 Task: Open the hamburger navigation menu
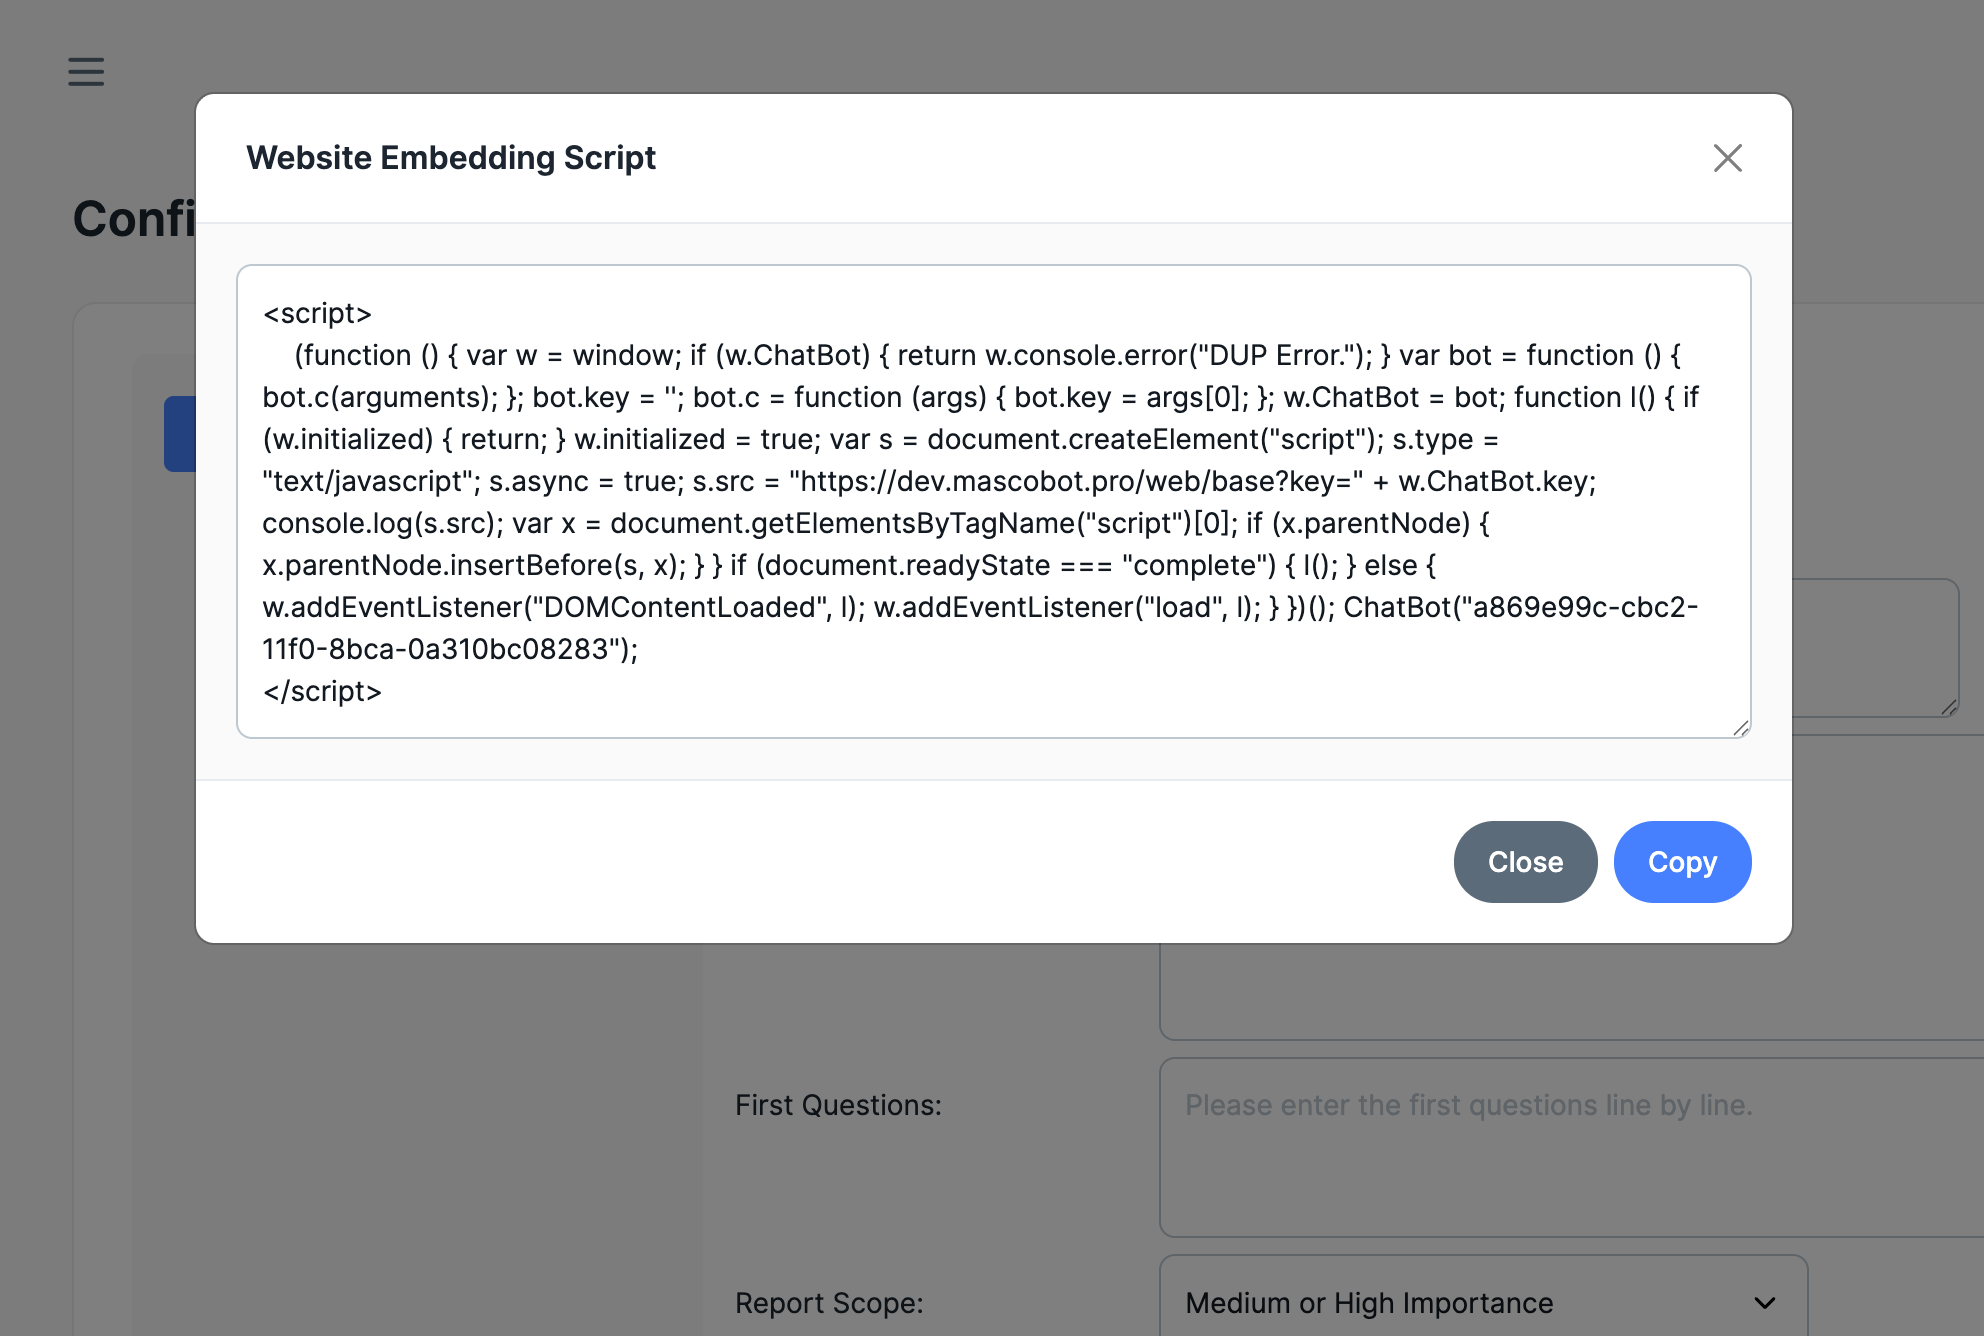coord(86,72)
